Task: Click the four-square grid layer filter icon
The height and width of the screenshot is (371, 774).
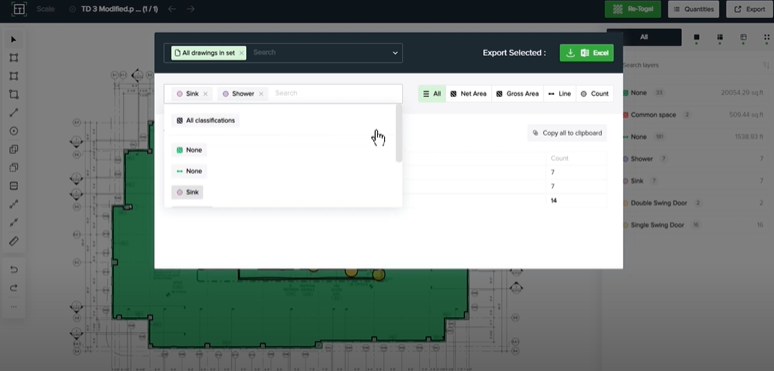Action: coord(720,37)
